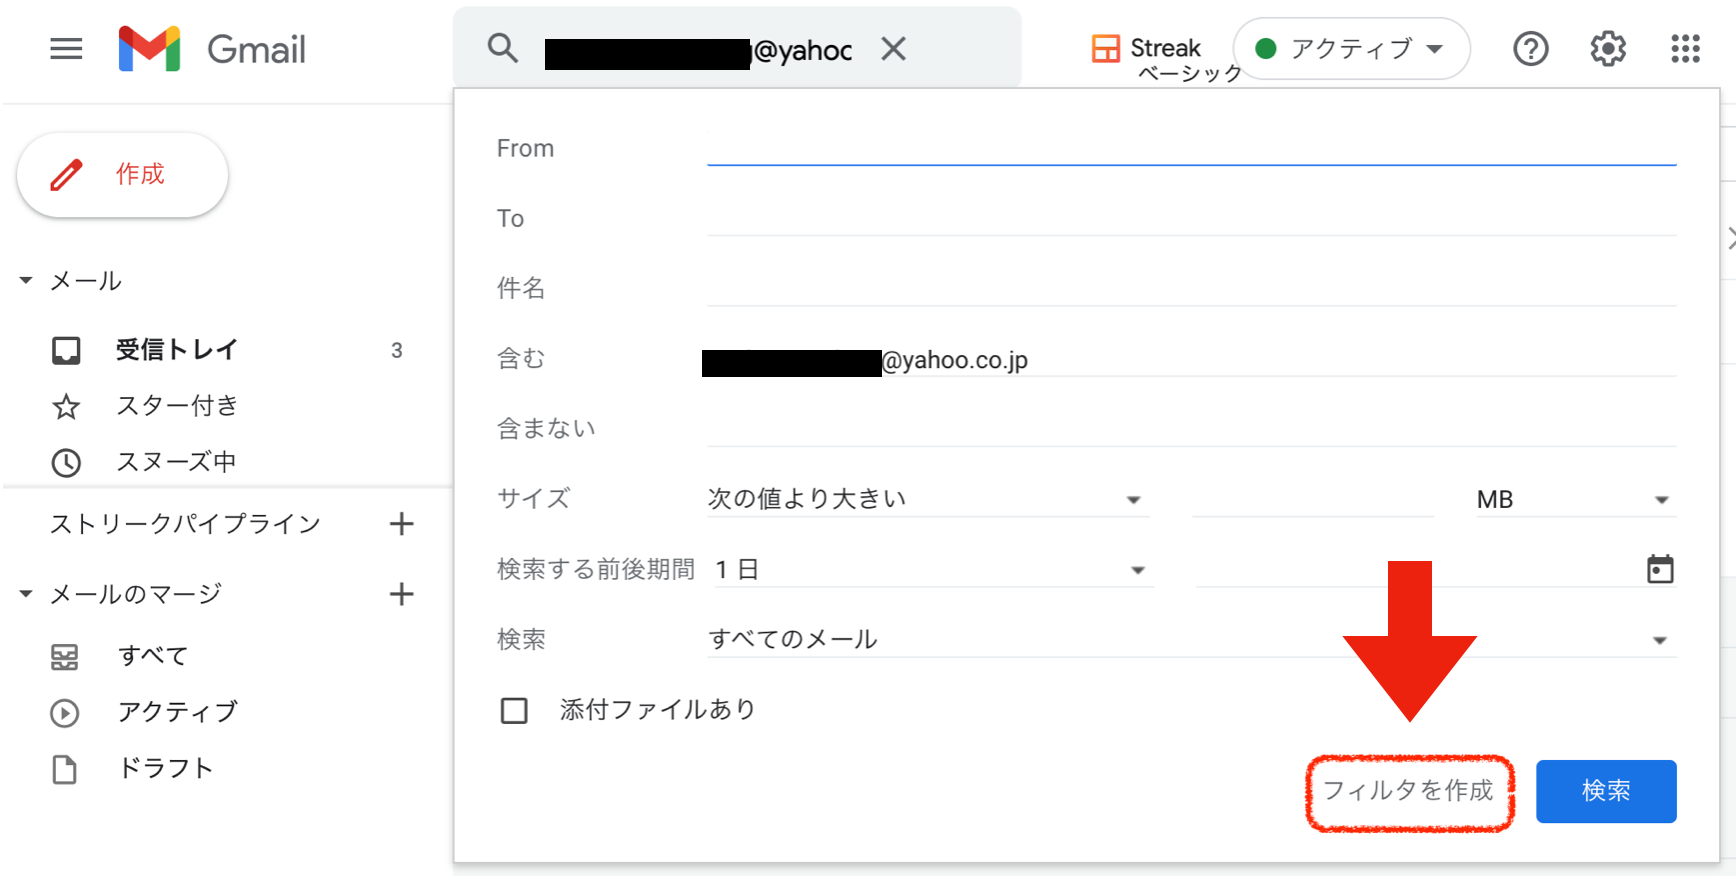
Task: Open the help question mark icon
Action: (x=1530, y=48)
